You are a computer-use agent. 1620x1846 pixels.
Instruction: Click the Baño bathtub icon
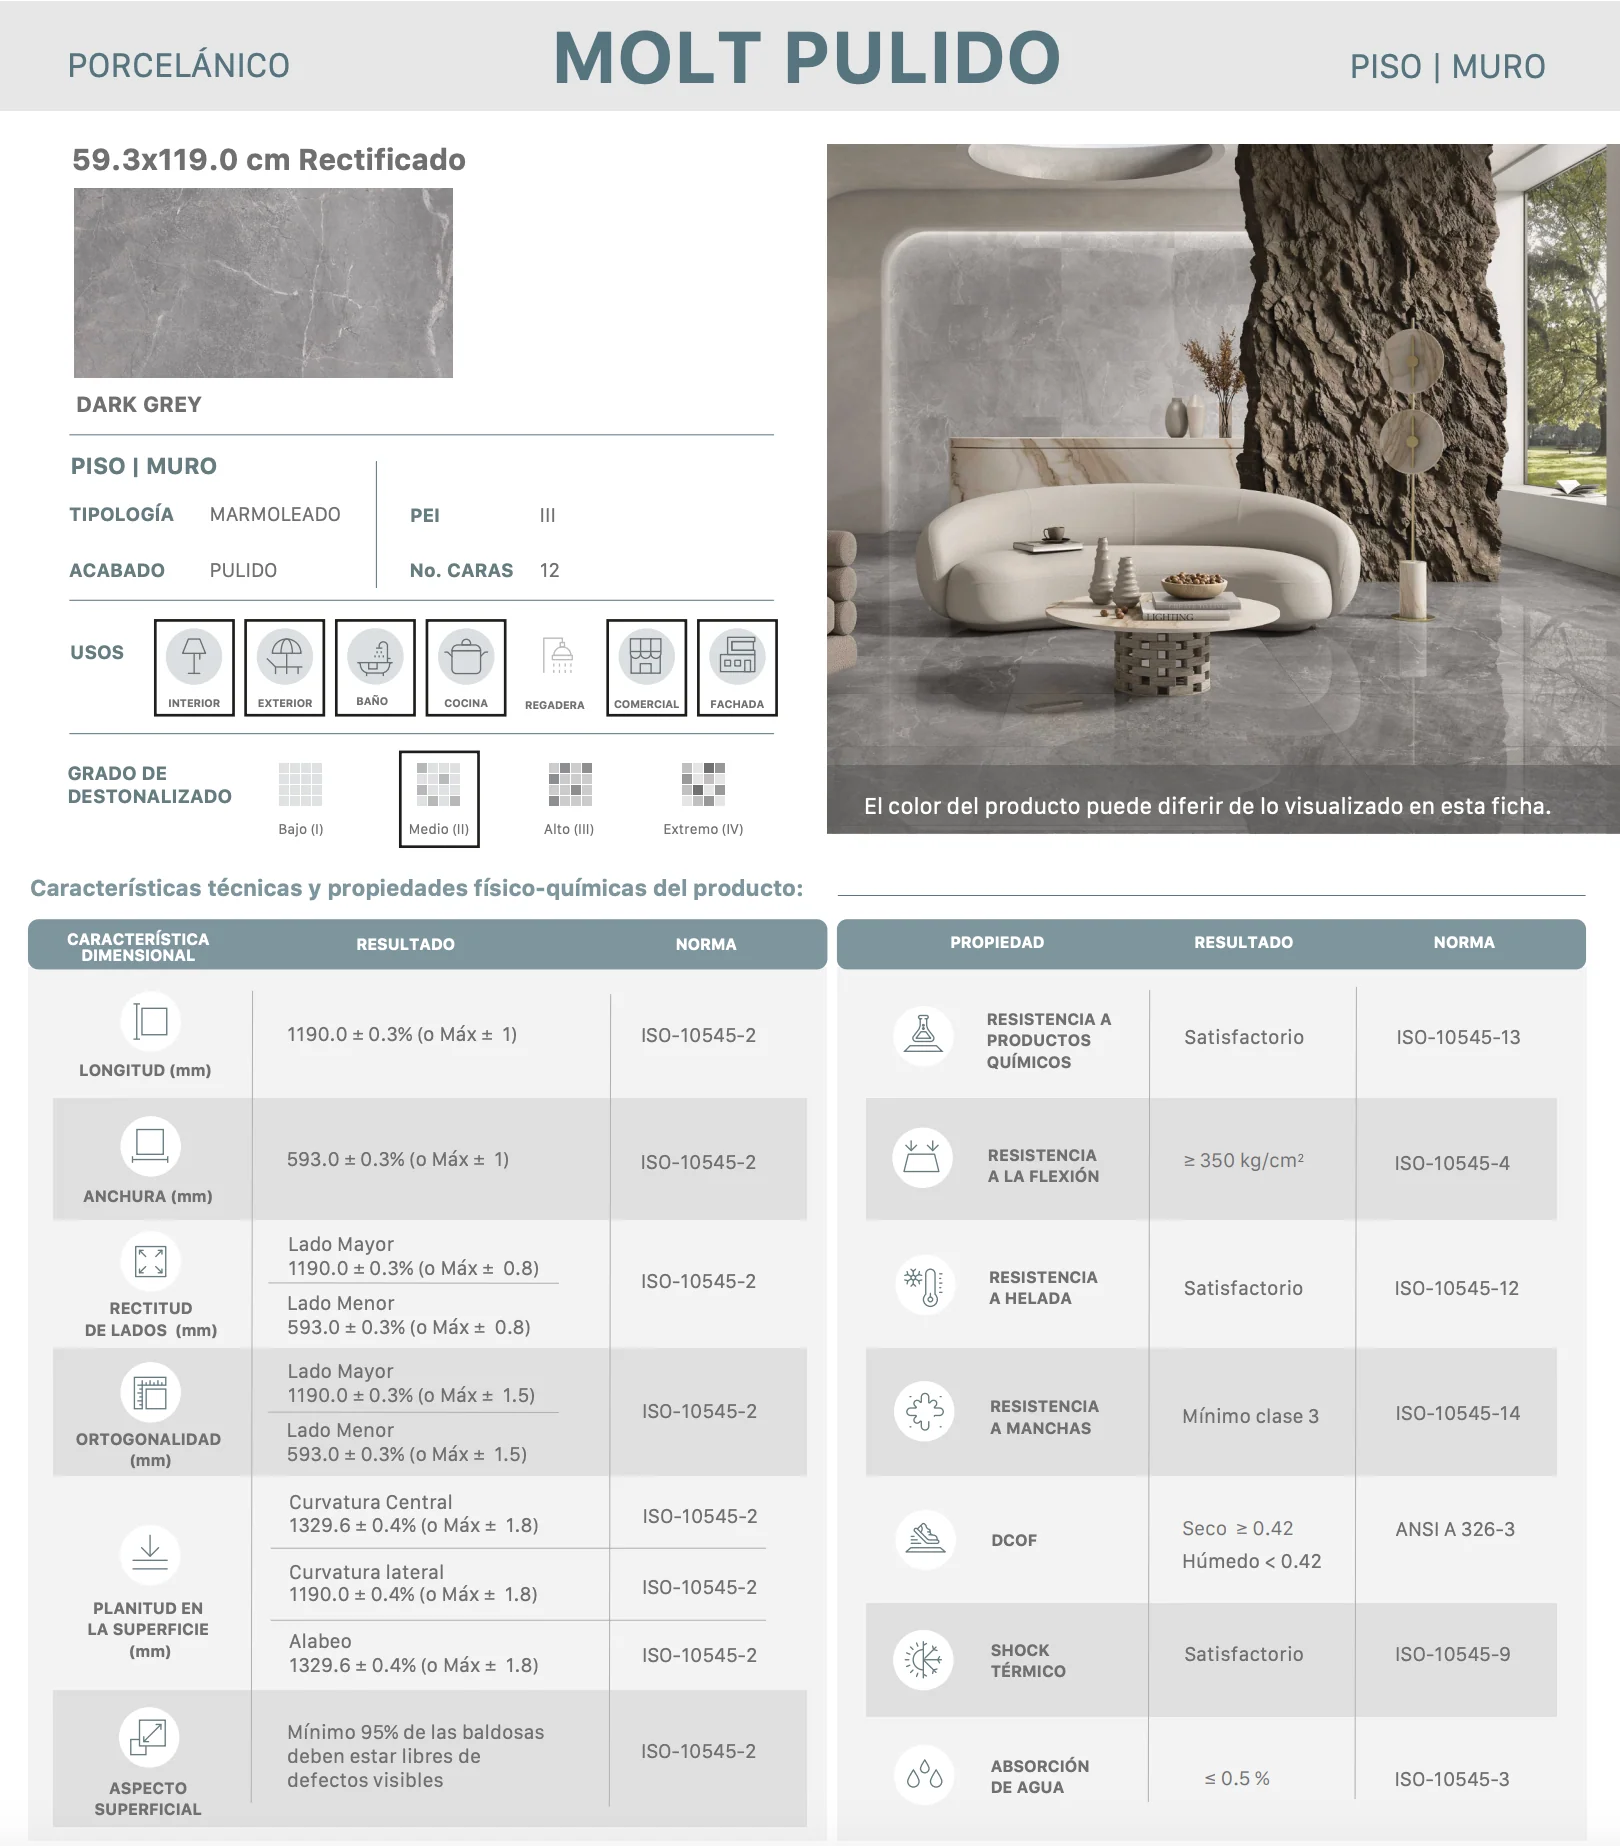tap(375, 657)
